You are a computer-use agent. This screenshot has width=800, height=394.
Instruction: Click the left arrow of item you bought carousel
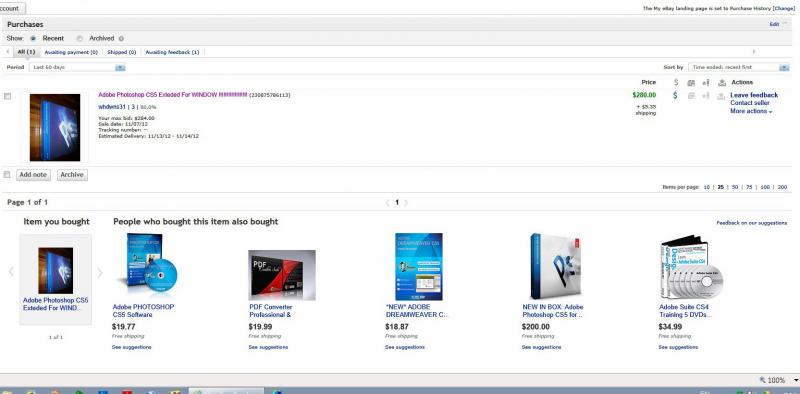pyautogui.click(x=11, y=272)
